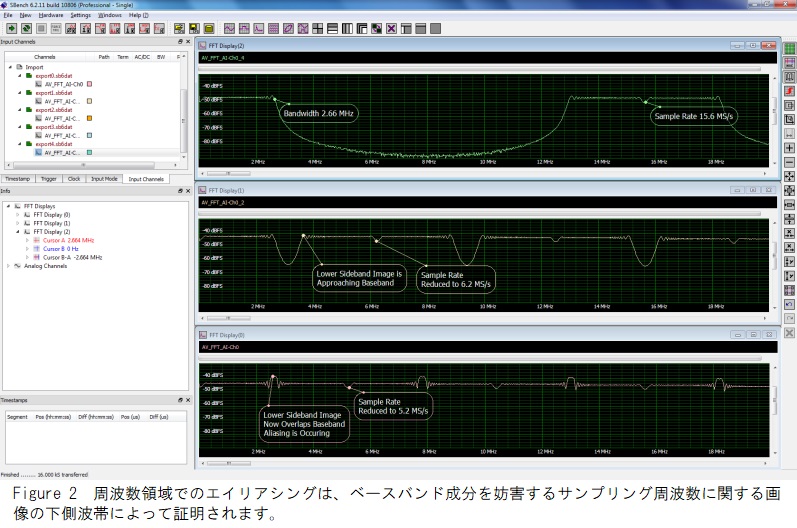Image resolution: width=797 pixels, height=528 pixels.
Task: Open the Hardware menu
Action: pos(51,15)
